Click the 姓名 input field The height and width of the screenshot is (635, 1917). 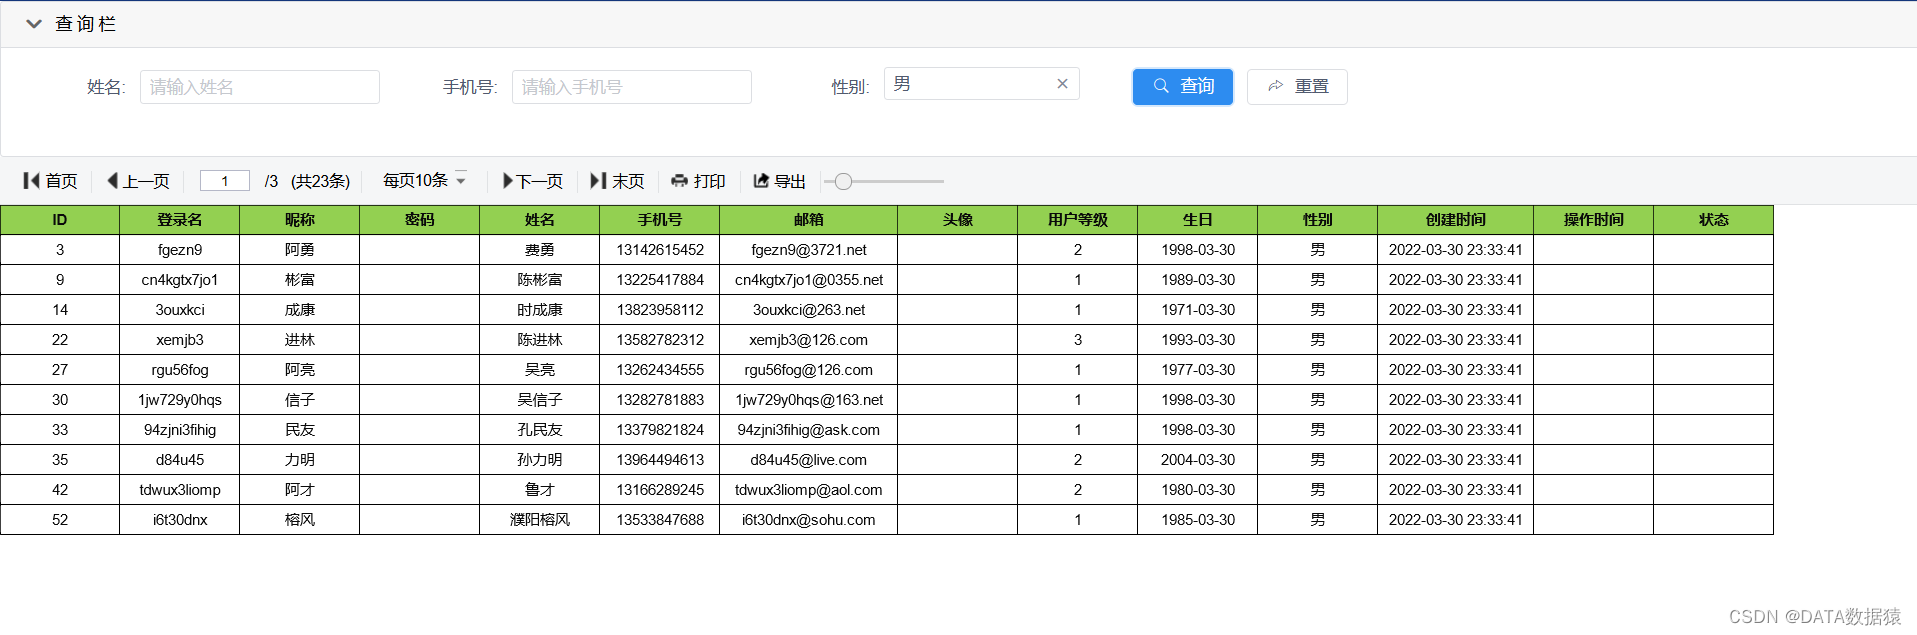(x=260, y=87)
